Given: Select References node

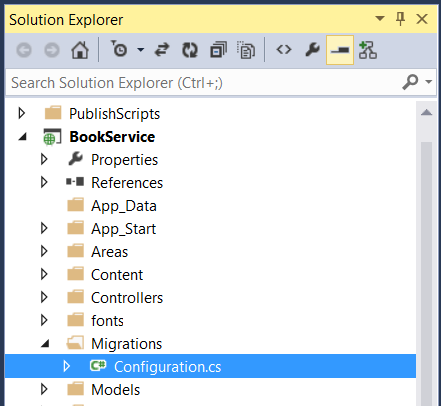Looking at the screenshot, I should point(127,183).
